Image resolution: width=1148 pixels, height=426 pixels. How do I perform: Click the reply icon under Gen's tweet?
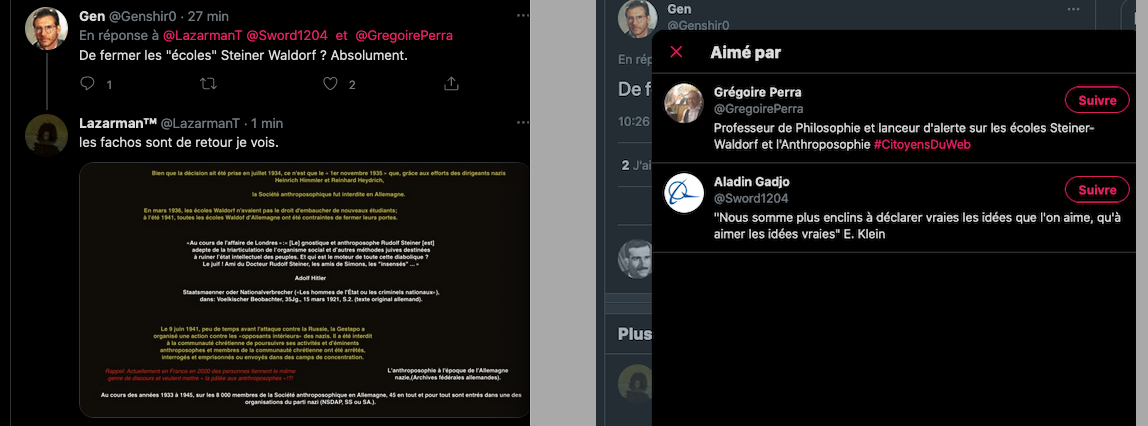click(88, 84)
